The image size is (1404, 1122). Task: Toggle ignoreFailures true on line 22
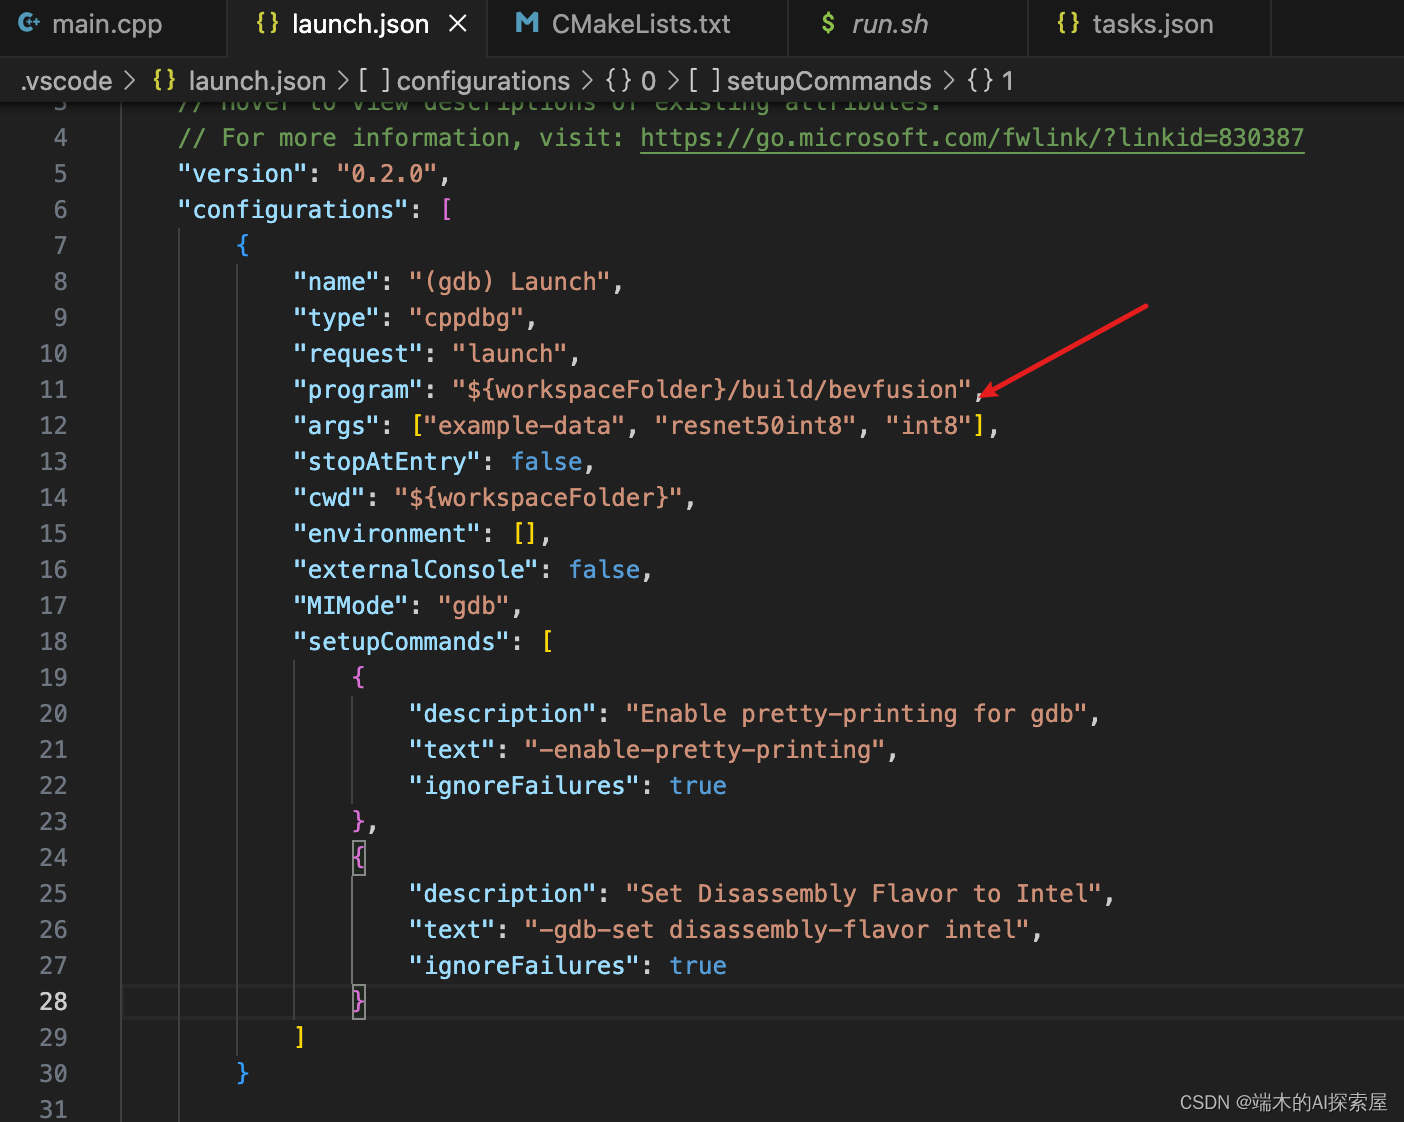[697, 785]
